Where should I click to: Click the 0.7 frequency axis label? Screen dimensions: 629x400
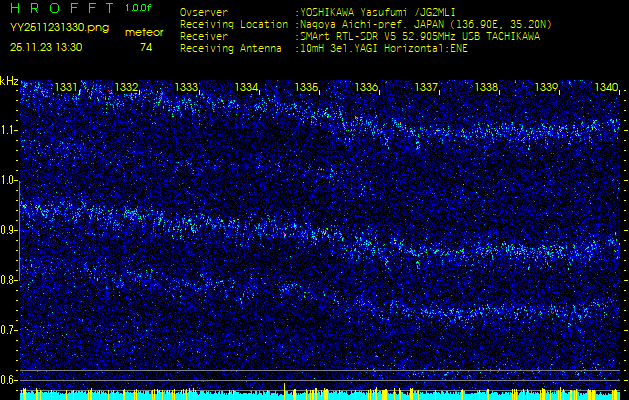click(9, 330)
